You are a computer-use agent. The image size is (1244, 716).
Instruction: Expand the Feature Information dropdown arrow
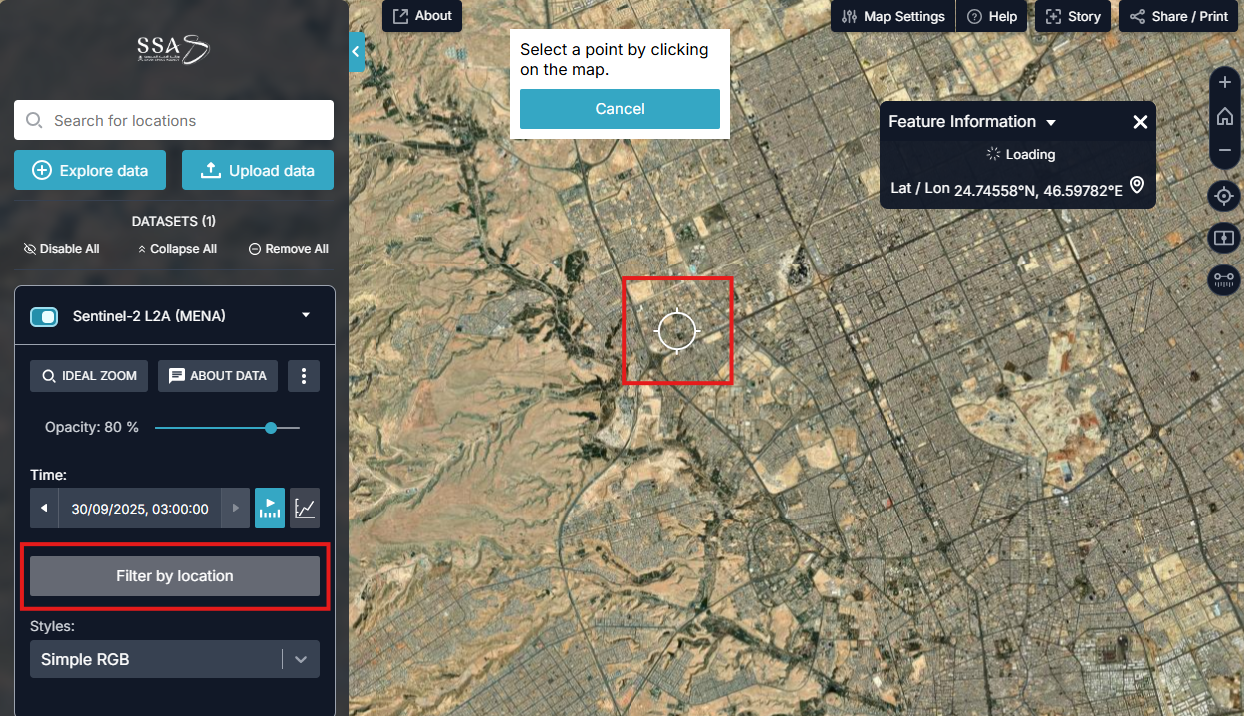[1051, 123]
